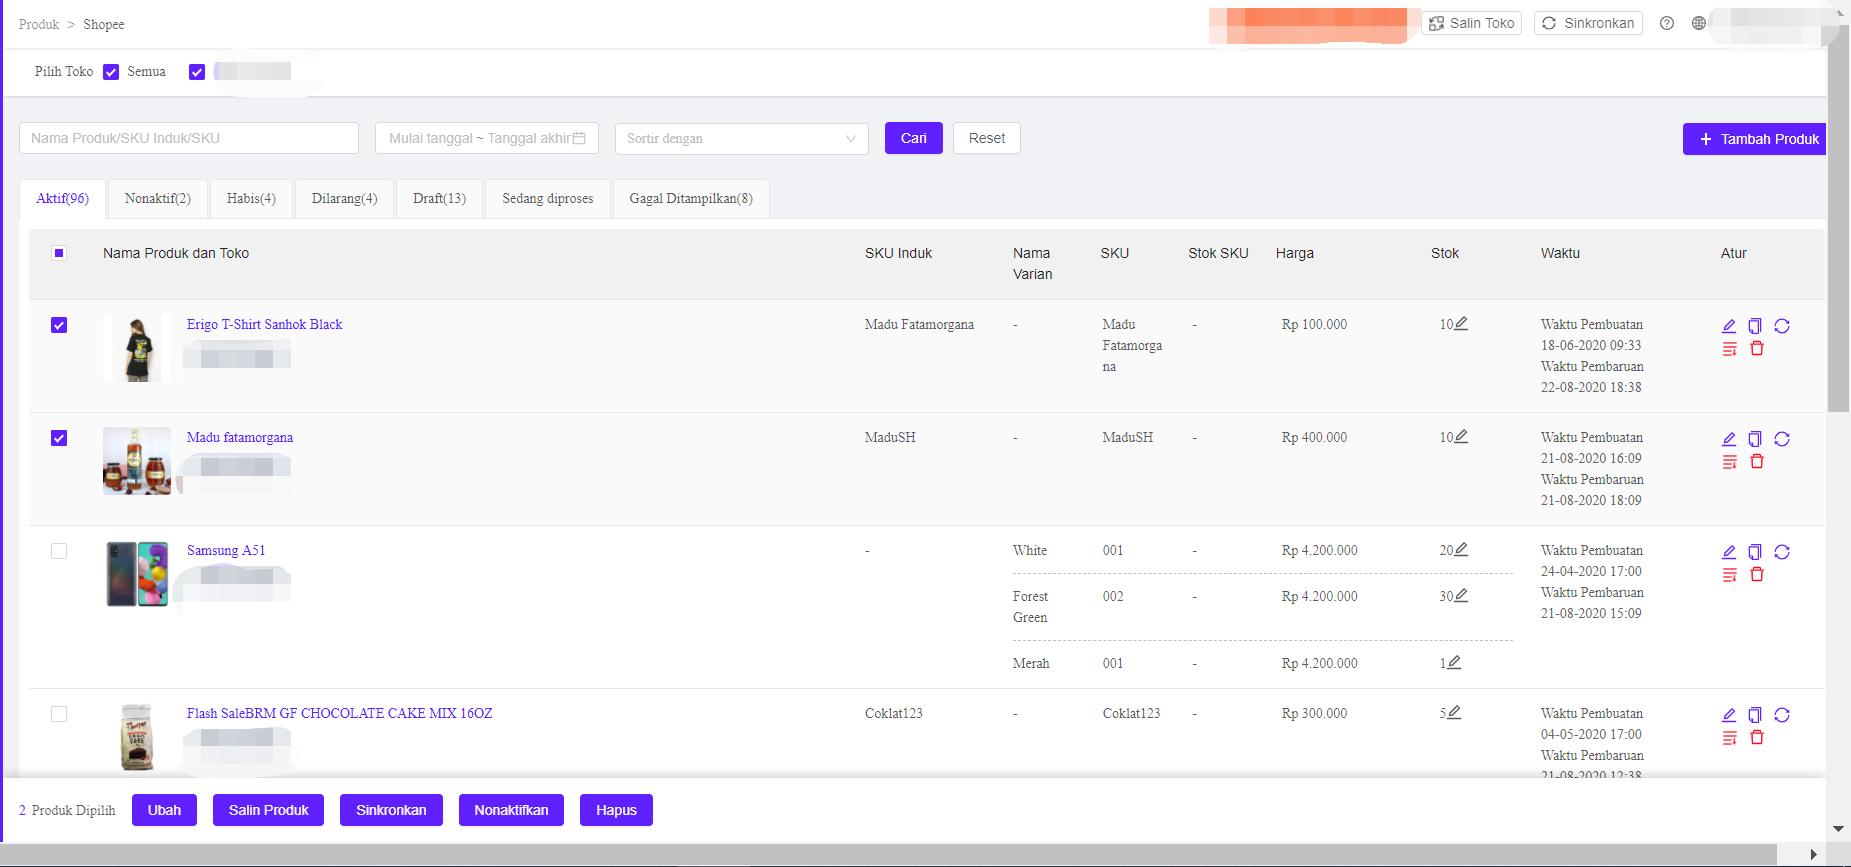Click the Tambah Produk button
The width and height of the screenshot is (1851, 867).
tap(1754, 139)
